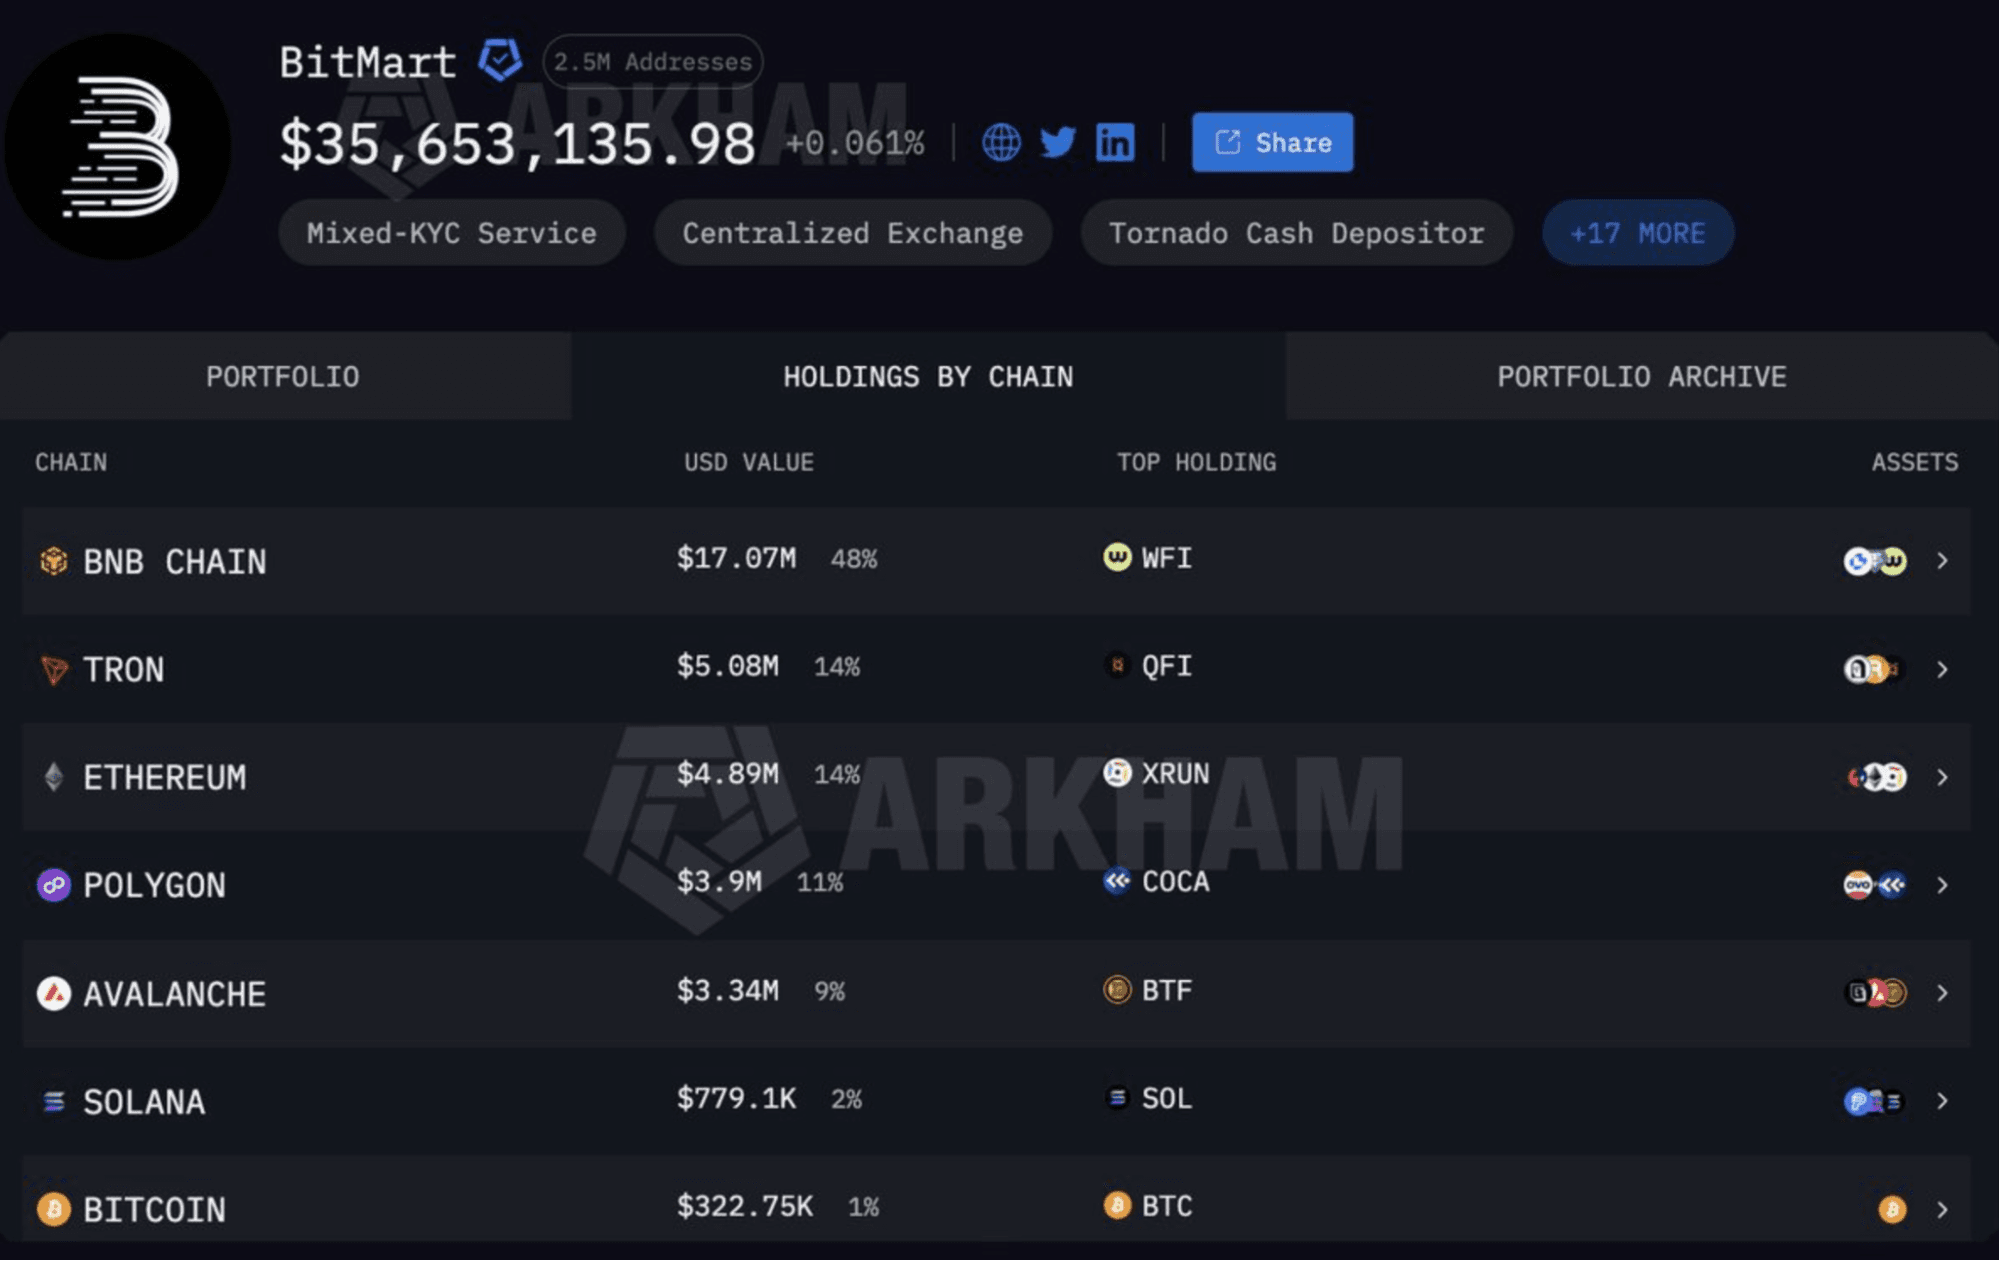Click the +0.061% change value
The width and height of the screenshot is (1999, 1261).
coord(855,143)
